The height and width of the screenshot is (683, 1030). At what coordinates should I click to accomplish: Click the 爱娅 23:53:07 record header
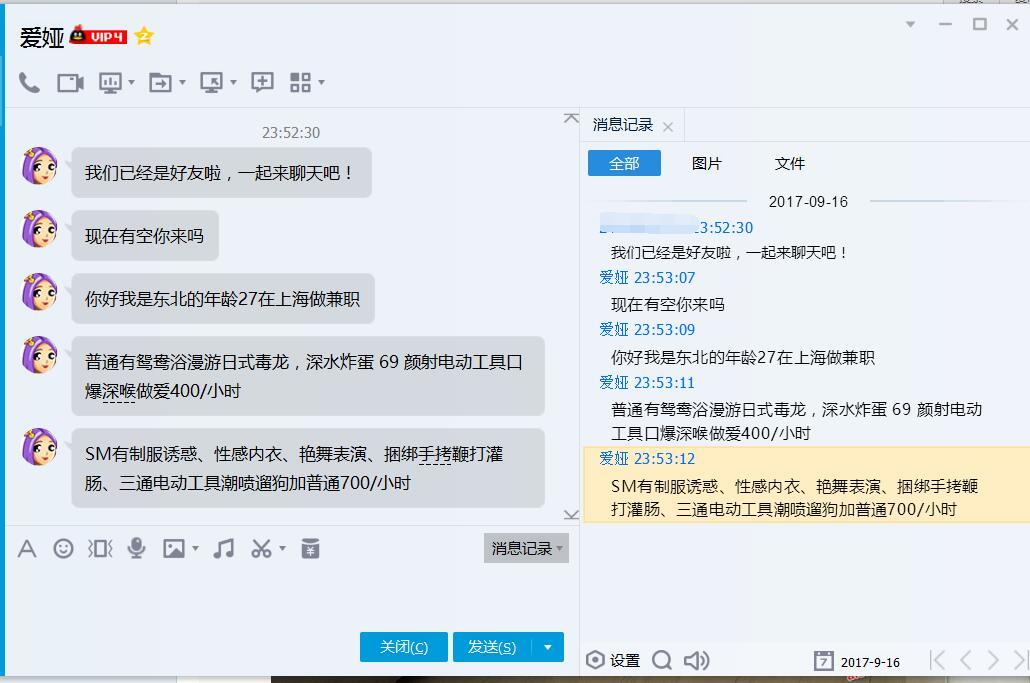647,278
